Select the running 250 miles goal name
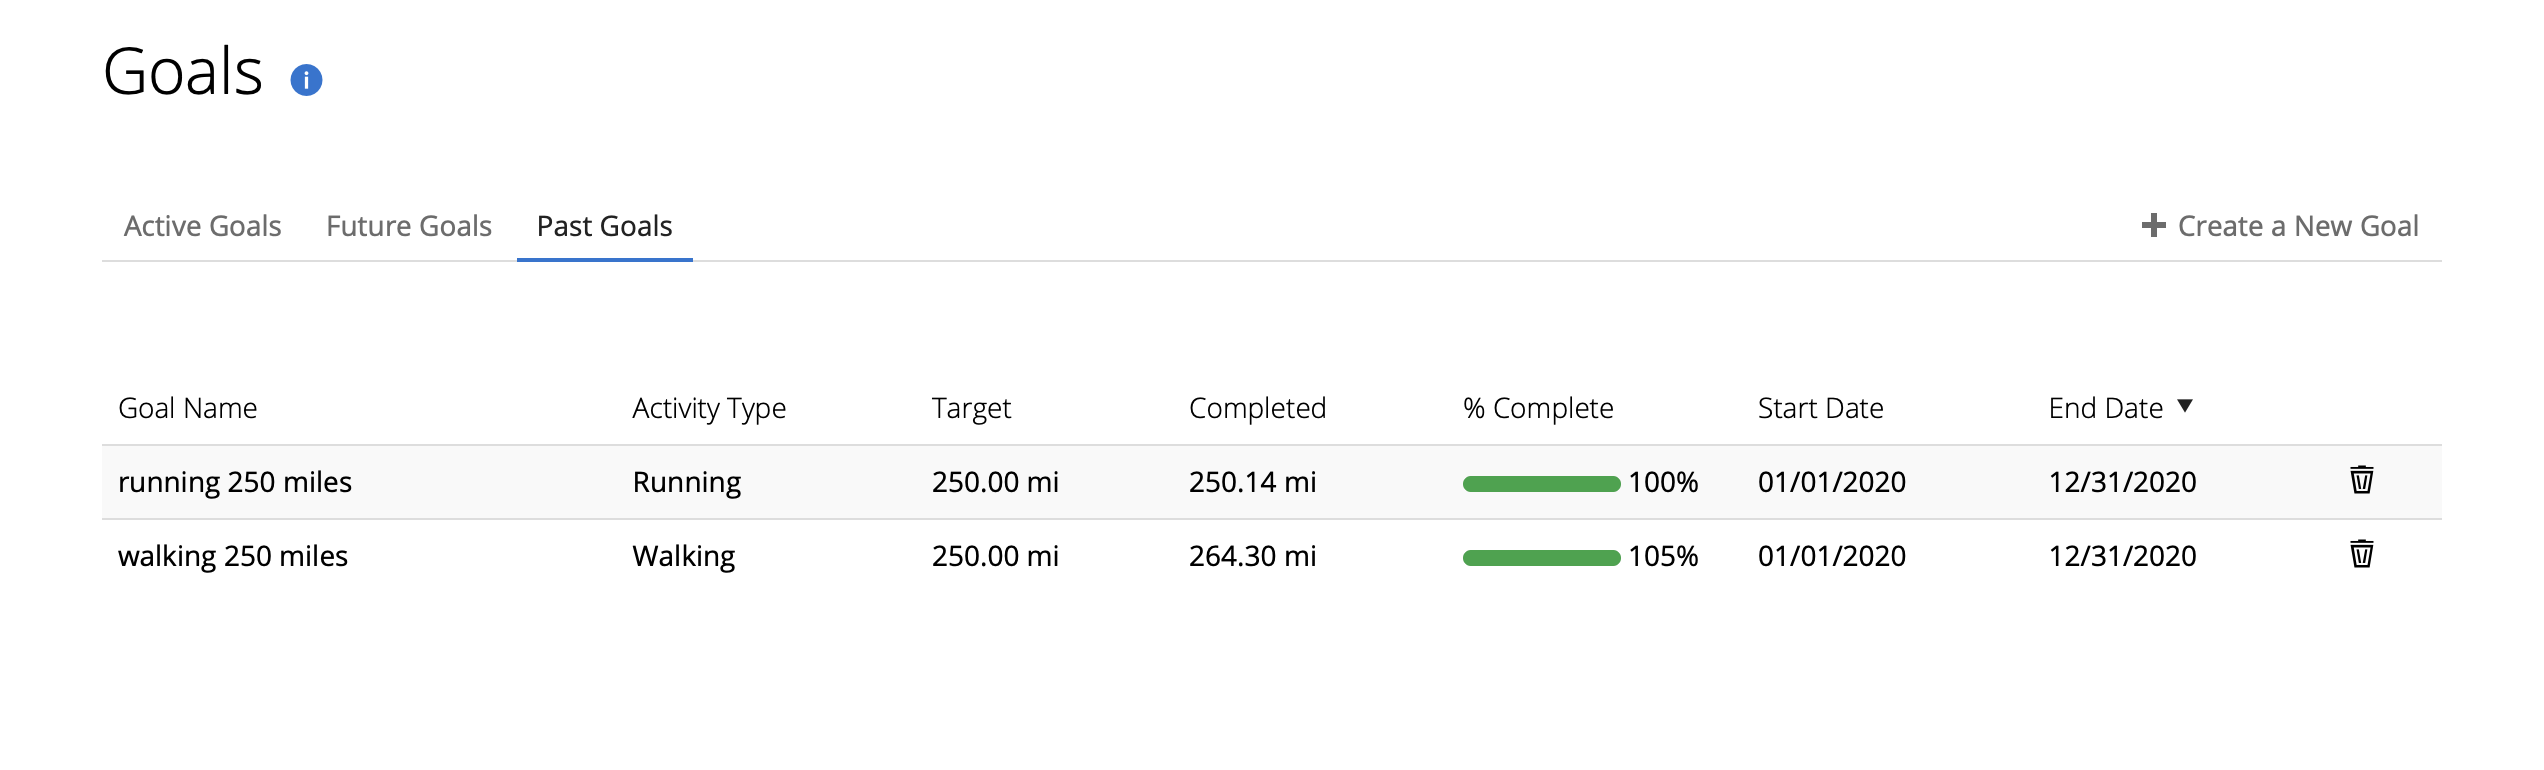 pos(235,482)
